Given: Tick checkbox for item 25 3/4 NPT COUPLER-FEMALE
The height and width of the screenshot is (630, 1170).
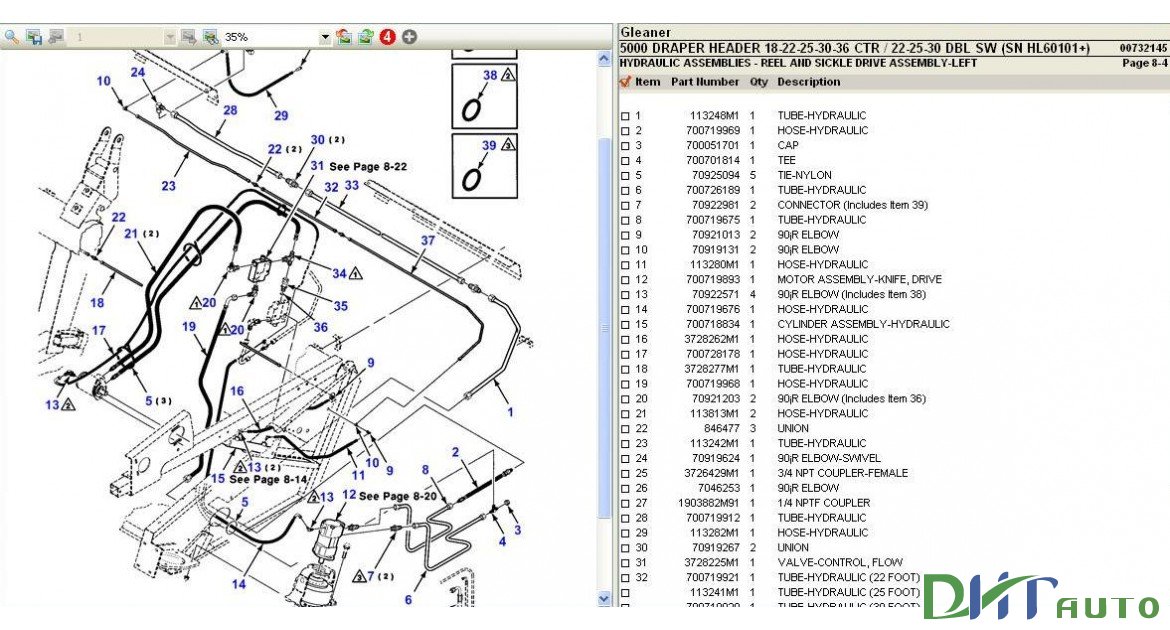Looking at the screenshot, I should point(625,473).
